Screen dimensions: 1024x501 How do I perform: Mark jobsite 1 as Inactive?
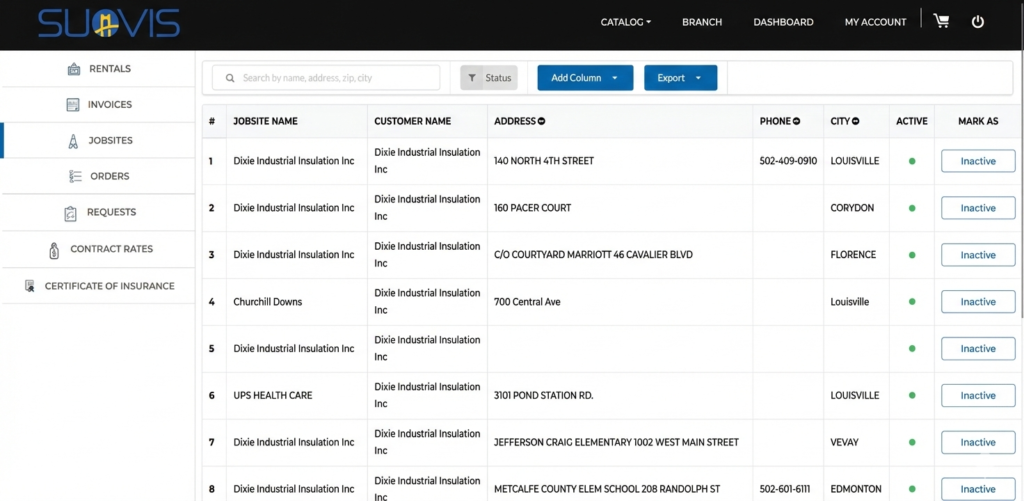click(x=977, y=161)
